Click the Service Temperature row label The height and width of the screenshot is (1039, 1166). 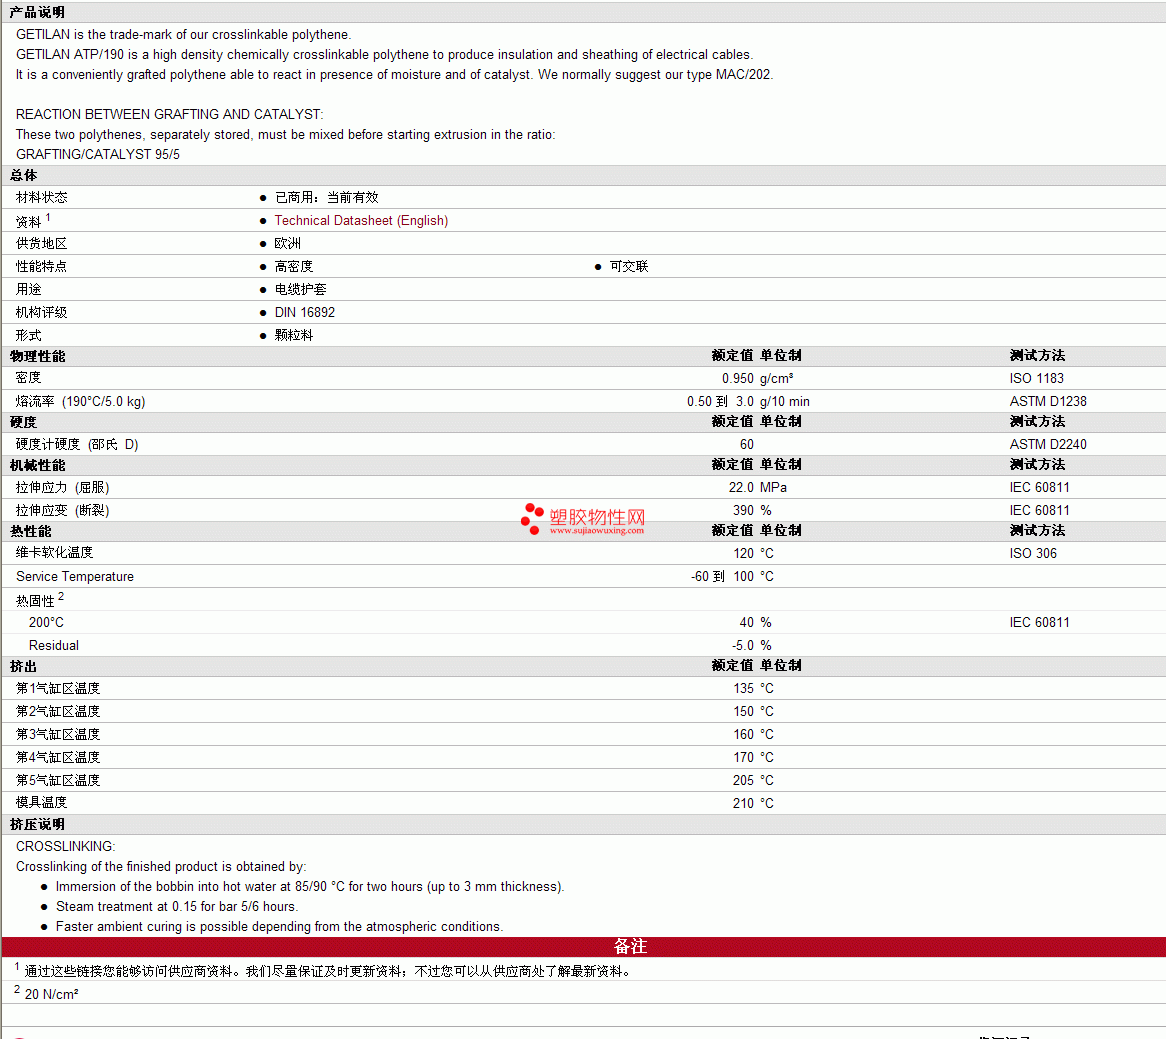[75, 577]
